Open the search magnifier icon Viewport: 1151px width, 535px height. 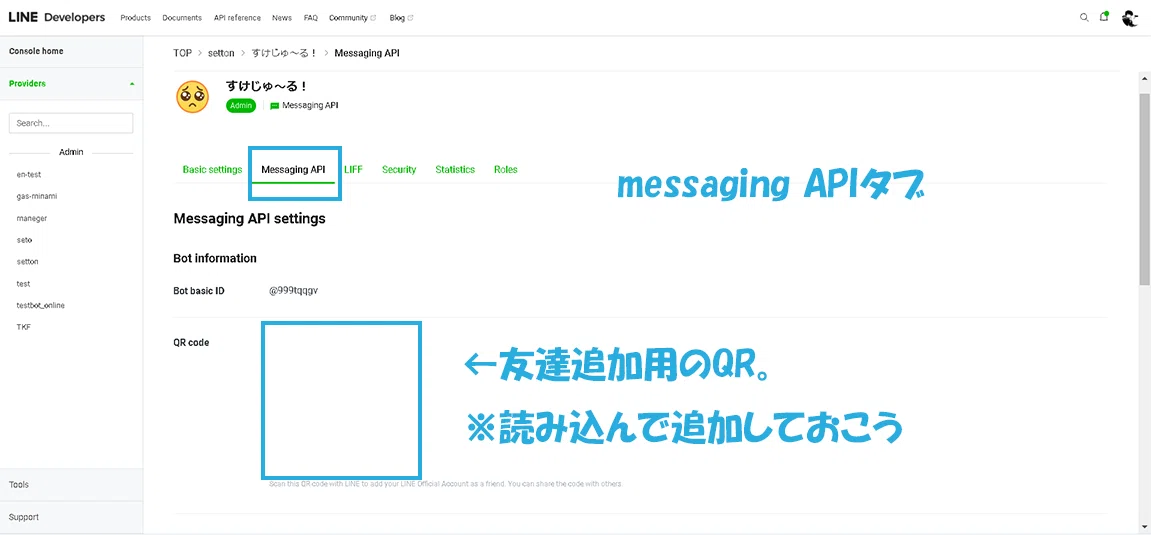pos(1084,18)
